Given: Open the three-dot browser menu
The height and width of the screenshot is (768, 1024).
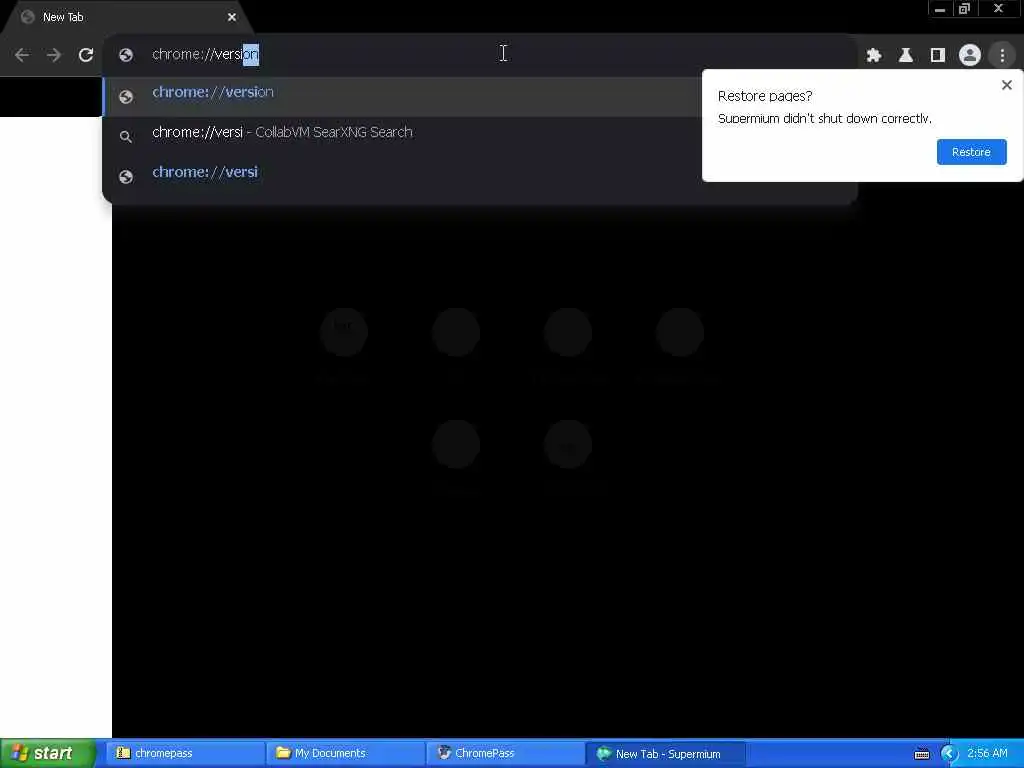Looking at the screenshot, I should tap(1002, 55).
